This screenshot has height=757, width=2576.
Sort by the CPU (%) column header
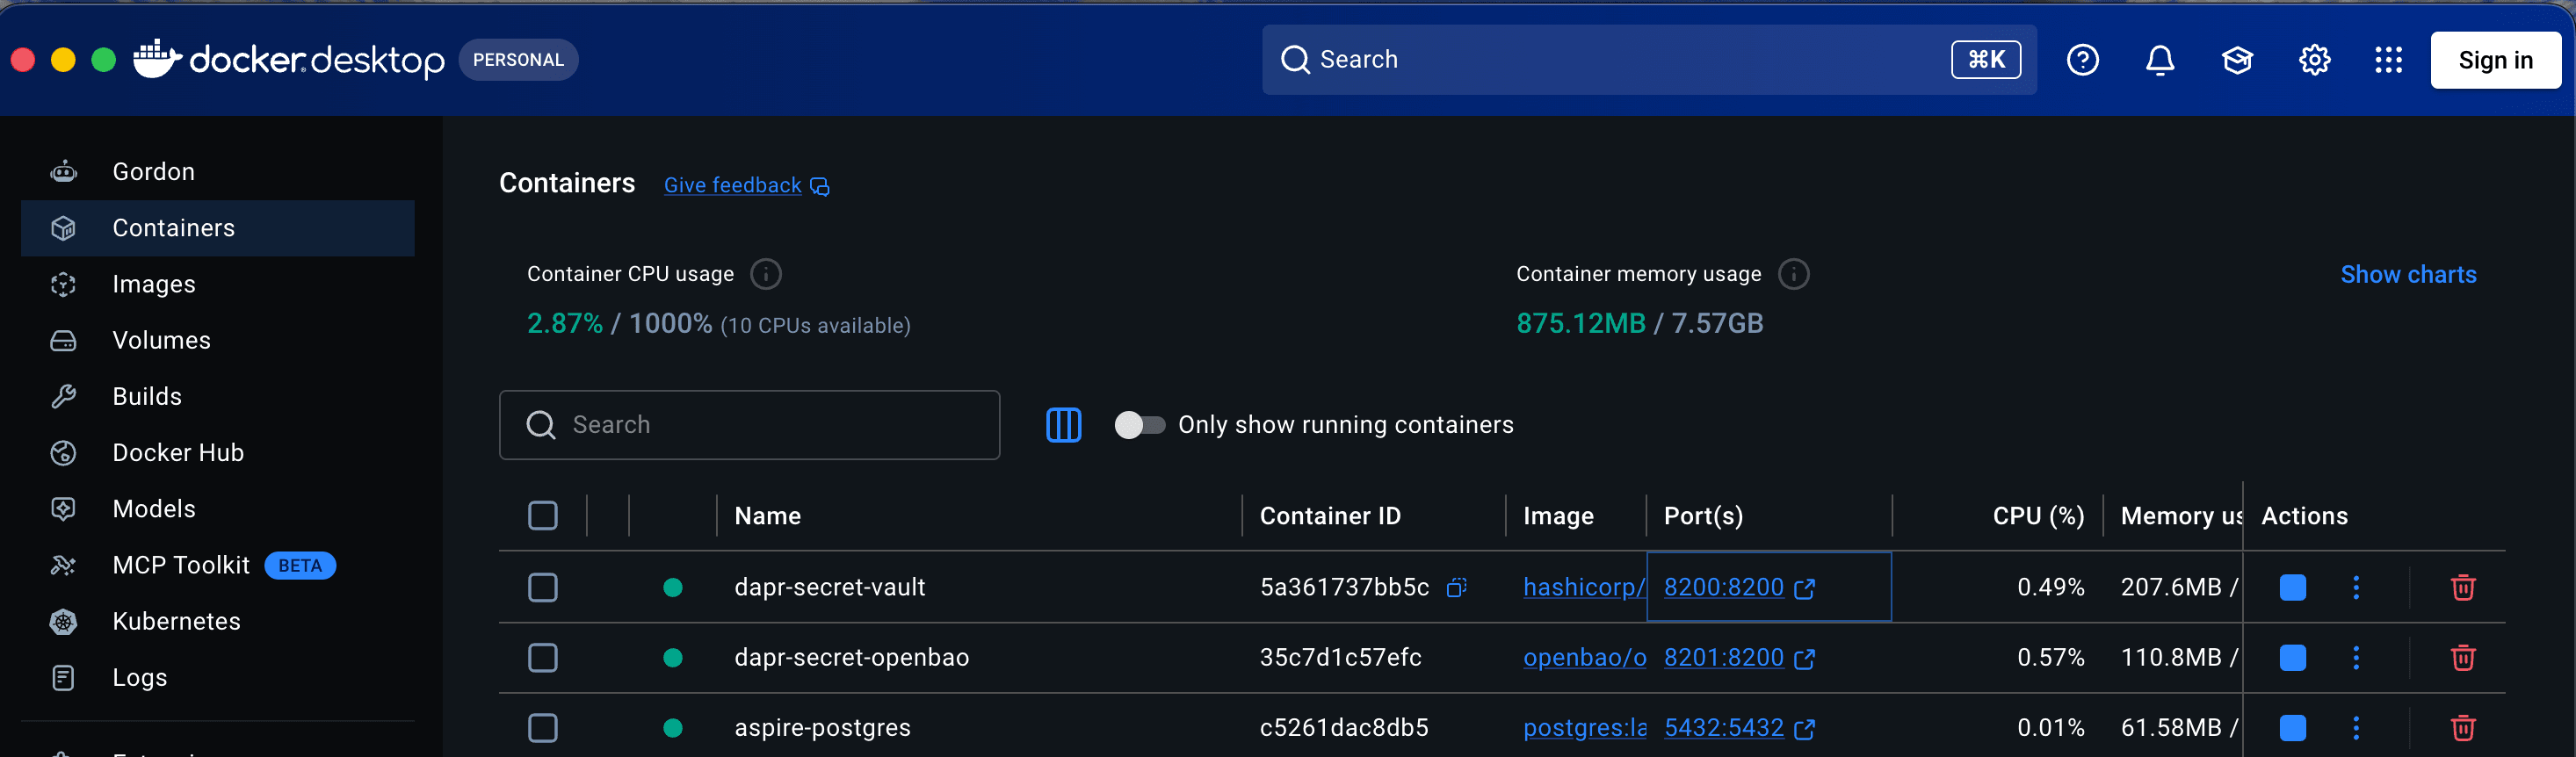[2038, 516]
